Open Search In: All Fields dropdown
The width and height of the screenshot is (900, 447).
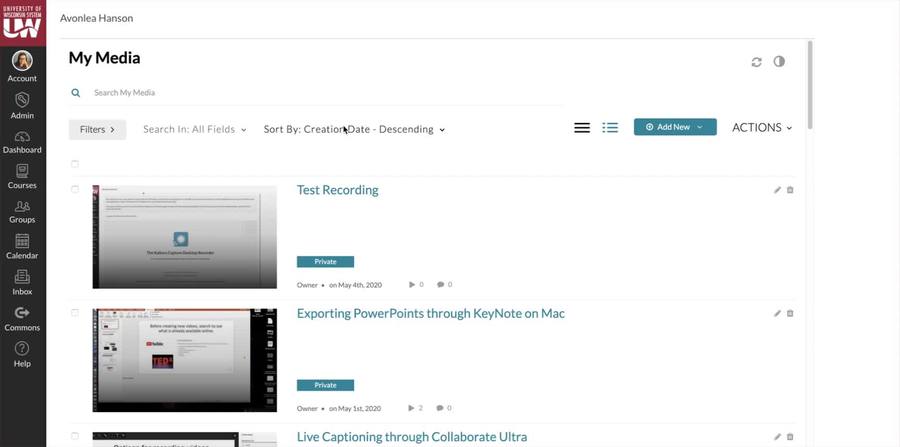[x=195, y=130]
